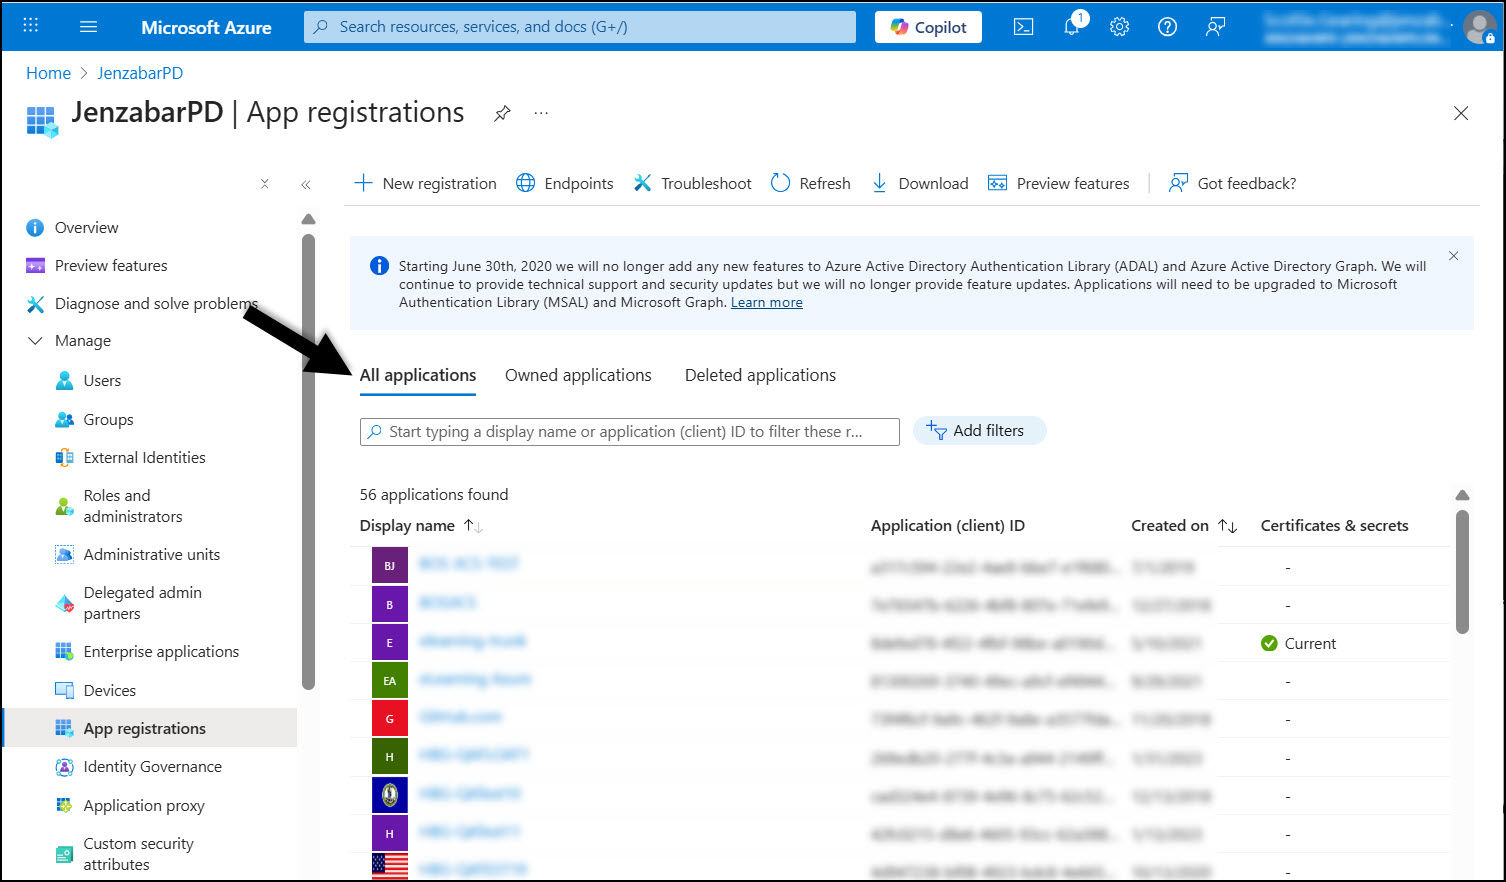The height and width of the screenshot is (882, 1506).
Task: Open the Help pane
Action: coord(1167,27)
